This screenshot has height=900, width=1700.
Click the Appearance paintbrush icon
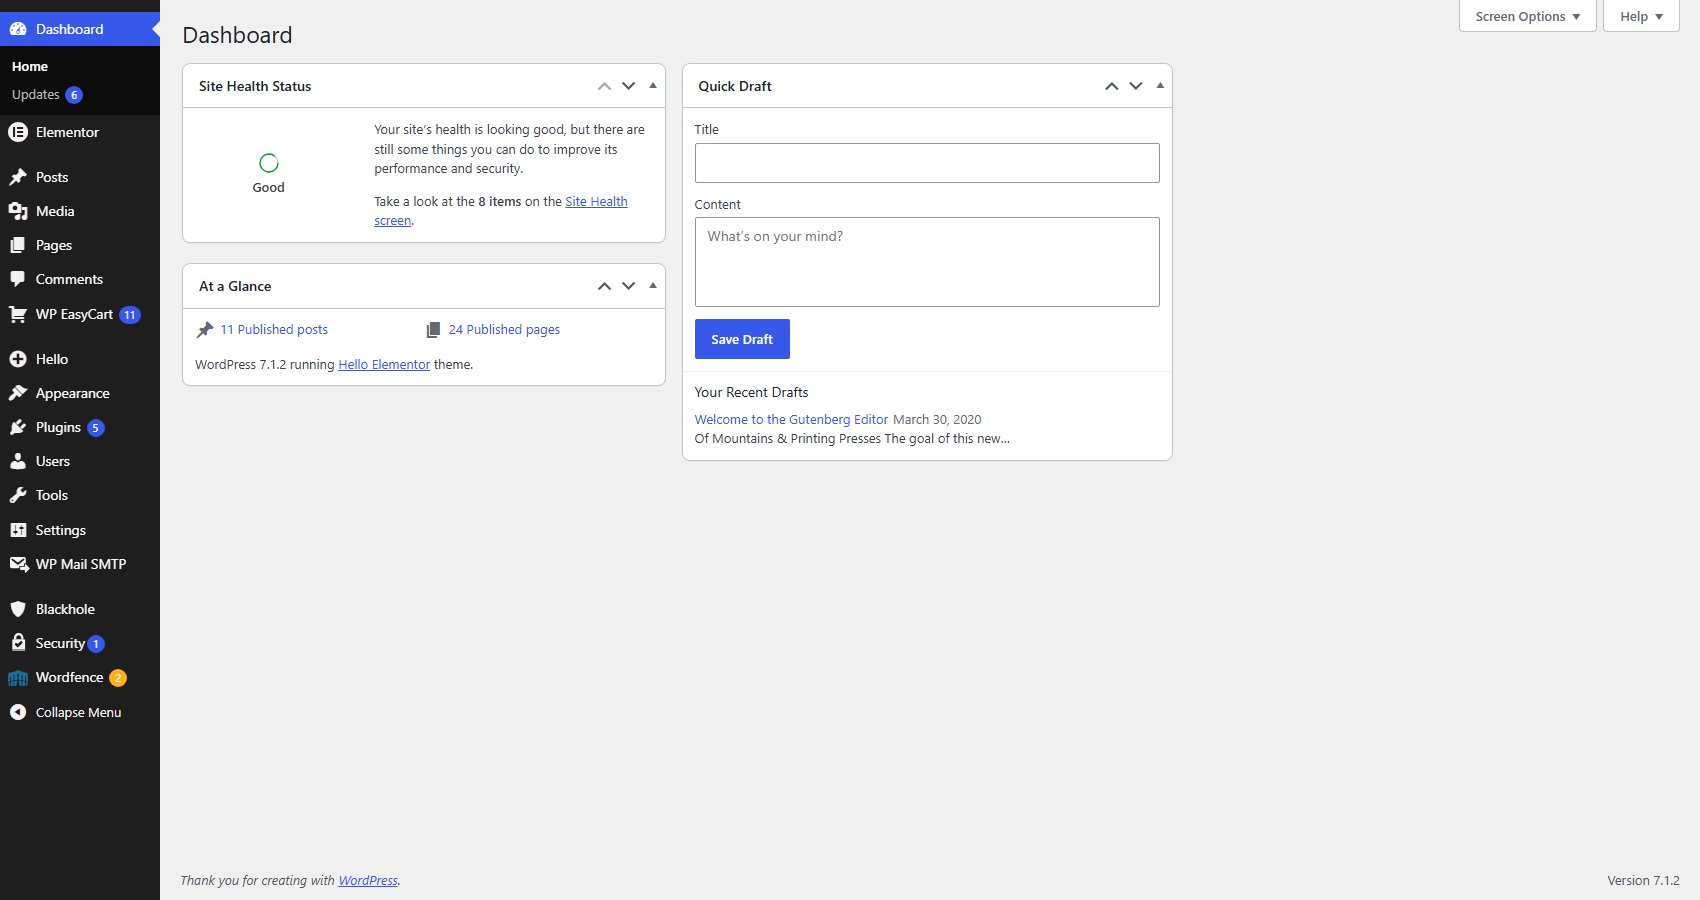pyautogui.click(x=18, y=393)
